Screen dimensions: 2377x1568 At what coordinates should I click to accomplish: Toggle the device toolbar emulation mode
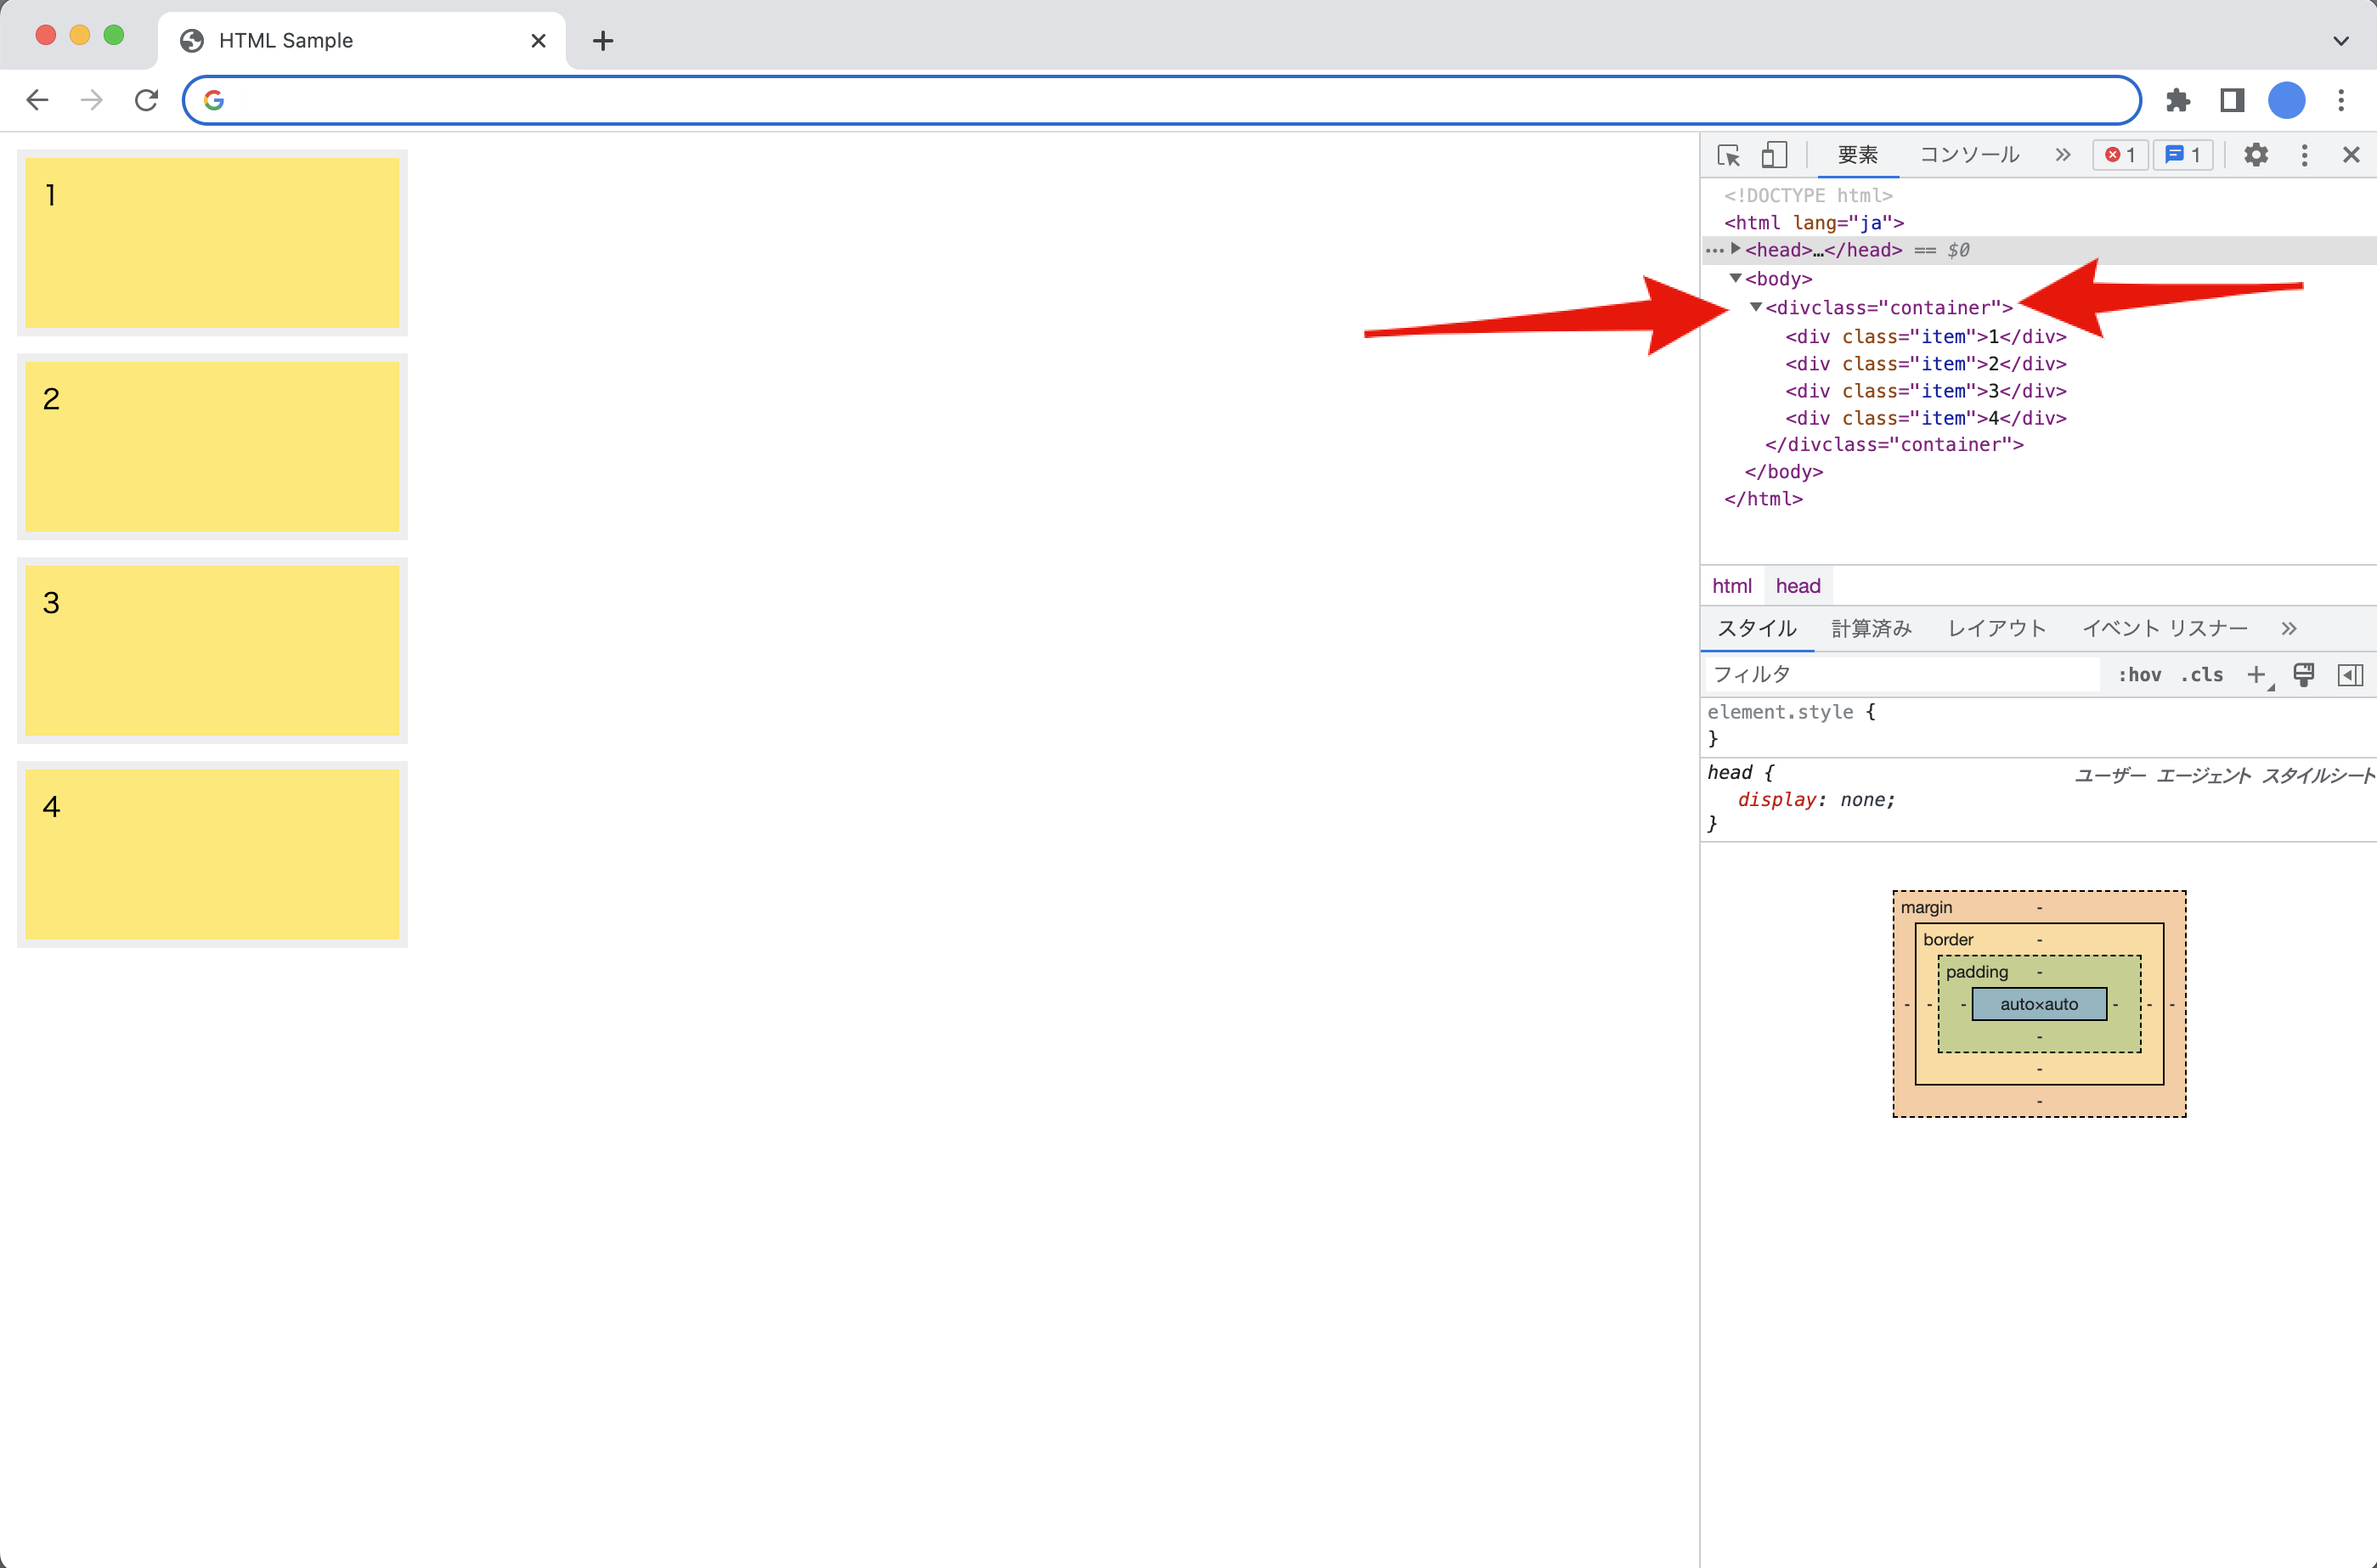tap(1774, 155)
